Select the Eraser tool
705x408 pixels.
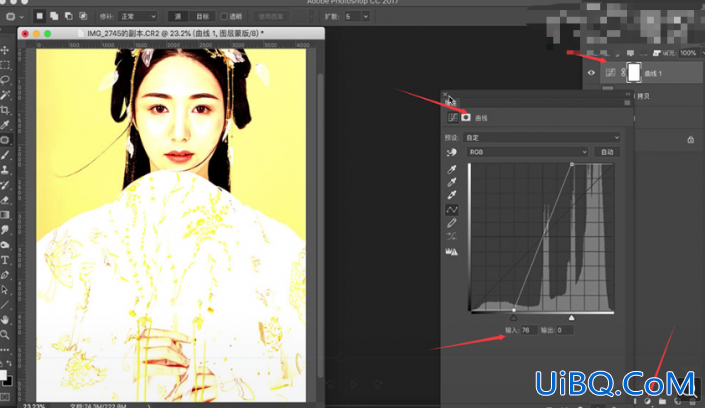click(5, 200)
